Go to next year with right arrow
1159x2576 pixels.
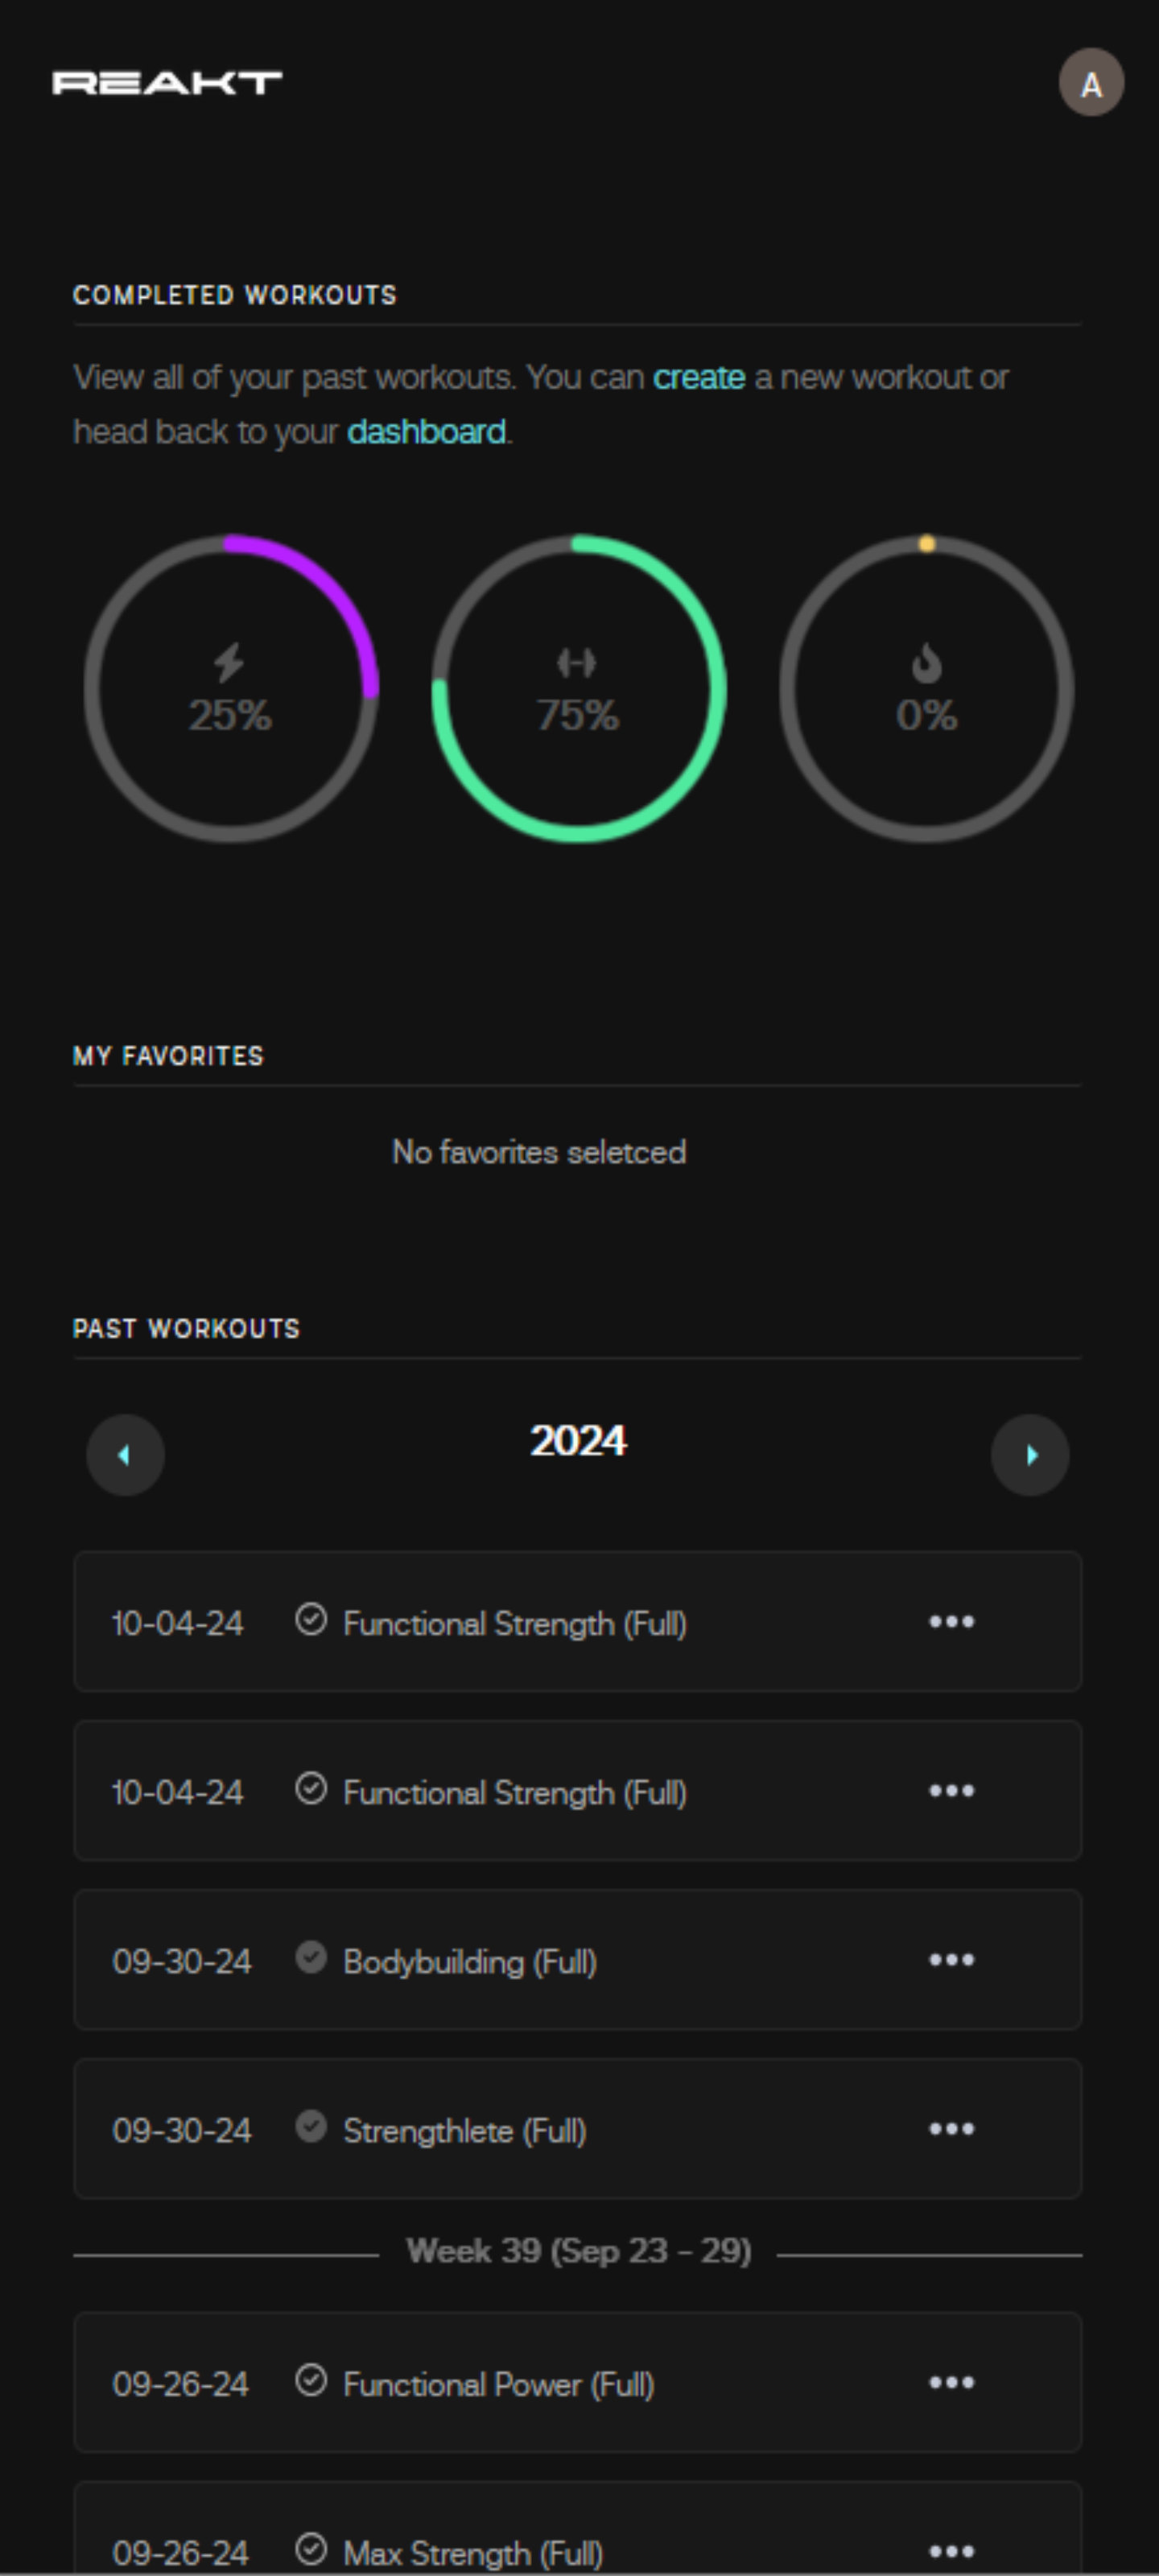(1030, 1455)
